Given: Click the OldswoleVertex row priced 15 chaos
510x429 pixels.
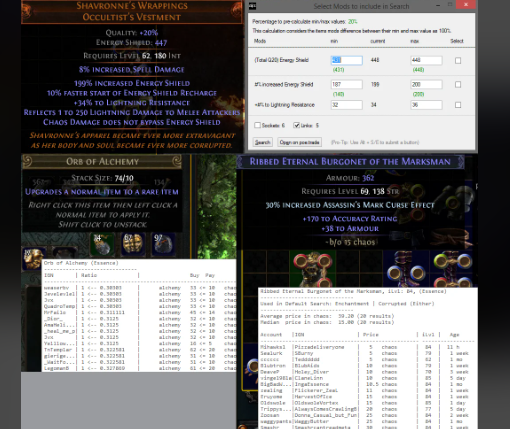Looking at the screenshot, I should point(367,403).
